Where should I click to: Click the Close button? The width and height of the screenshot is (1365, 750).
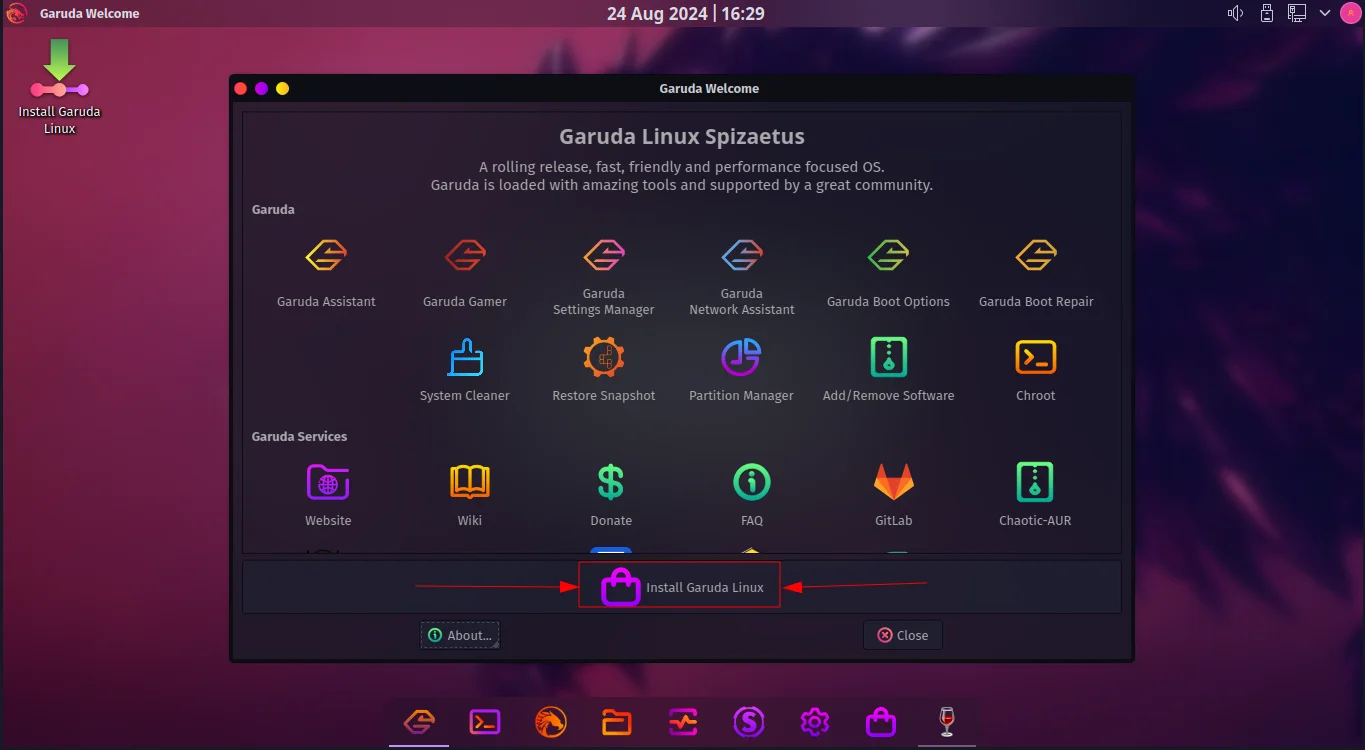click(903, 635)
